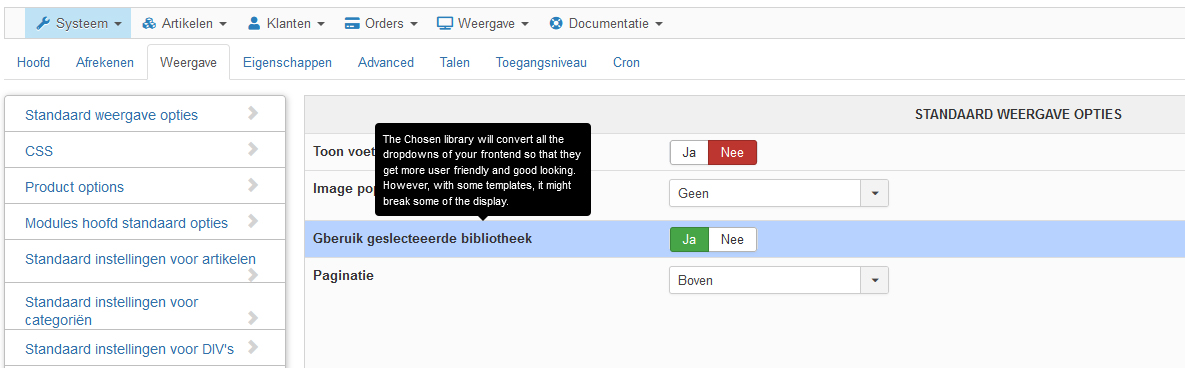
Task: Click the Gberuik geslecteeerde bibliotheek label
Action: click(422, 239)
